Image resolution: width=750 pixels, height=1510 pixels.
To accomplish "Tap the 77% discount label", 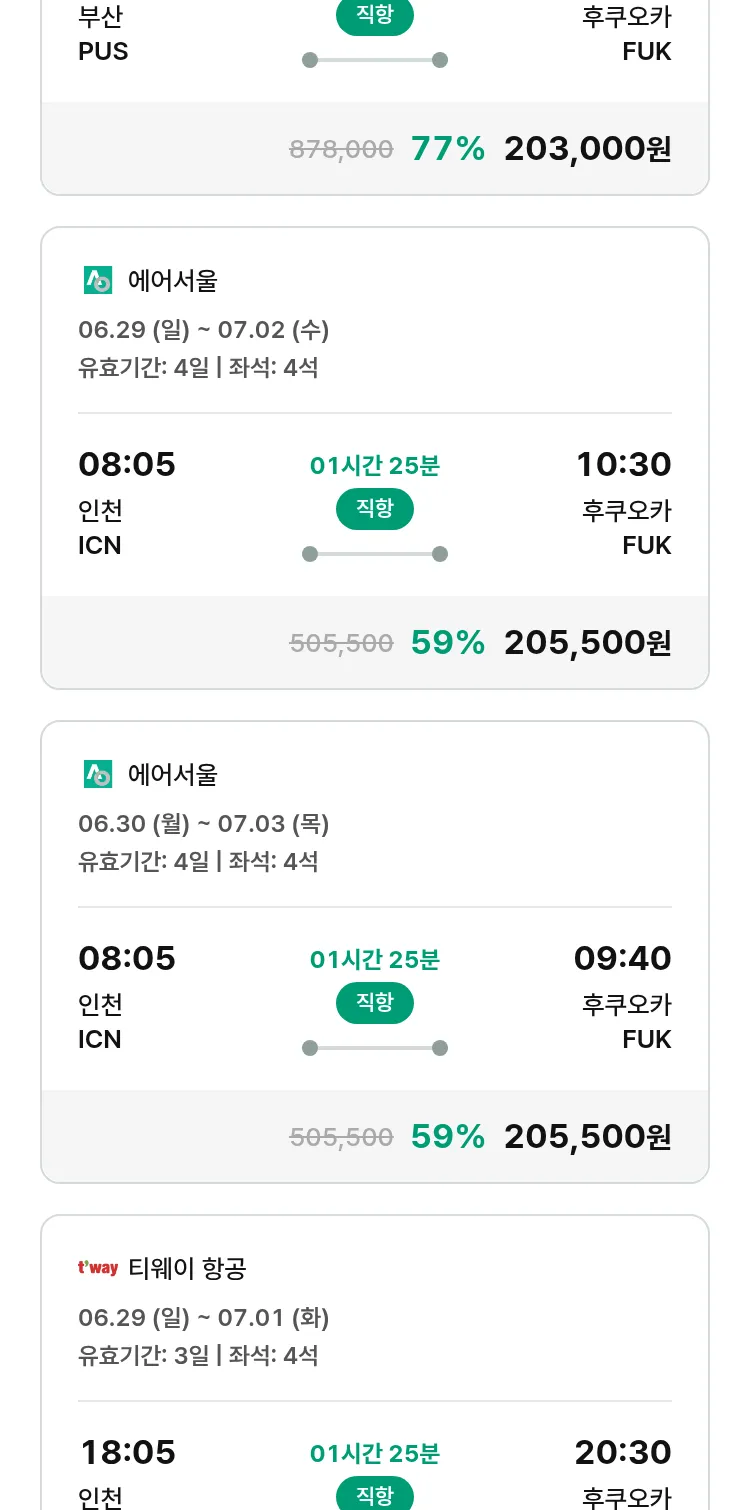I will pyautogui.click(x=448, y=149).
